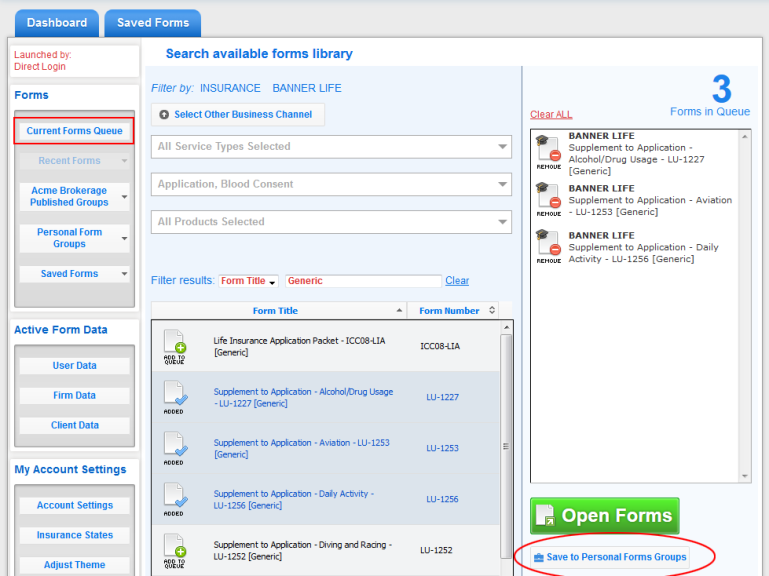Open Account Settings
Image resolution: width=769 pixels, height=576 pixels.
74,505
